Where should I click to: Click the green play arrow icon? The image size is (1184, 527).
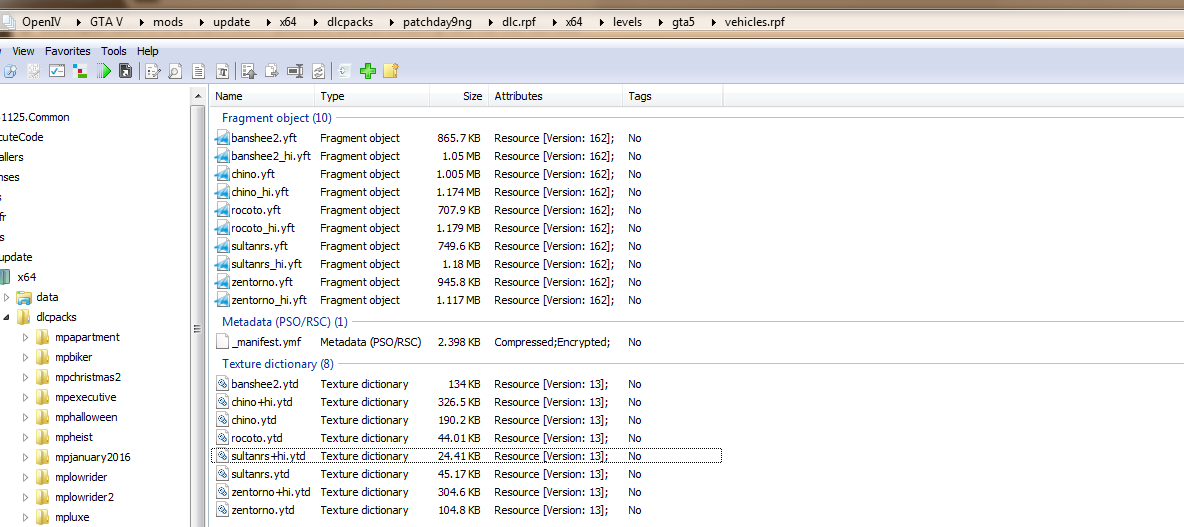(104, 71)
